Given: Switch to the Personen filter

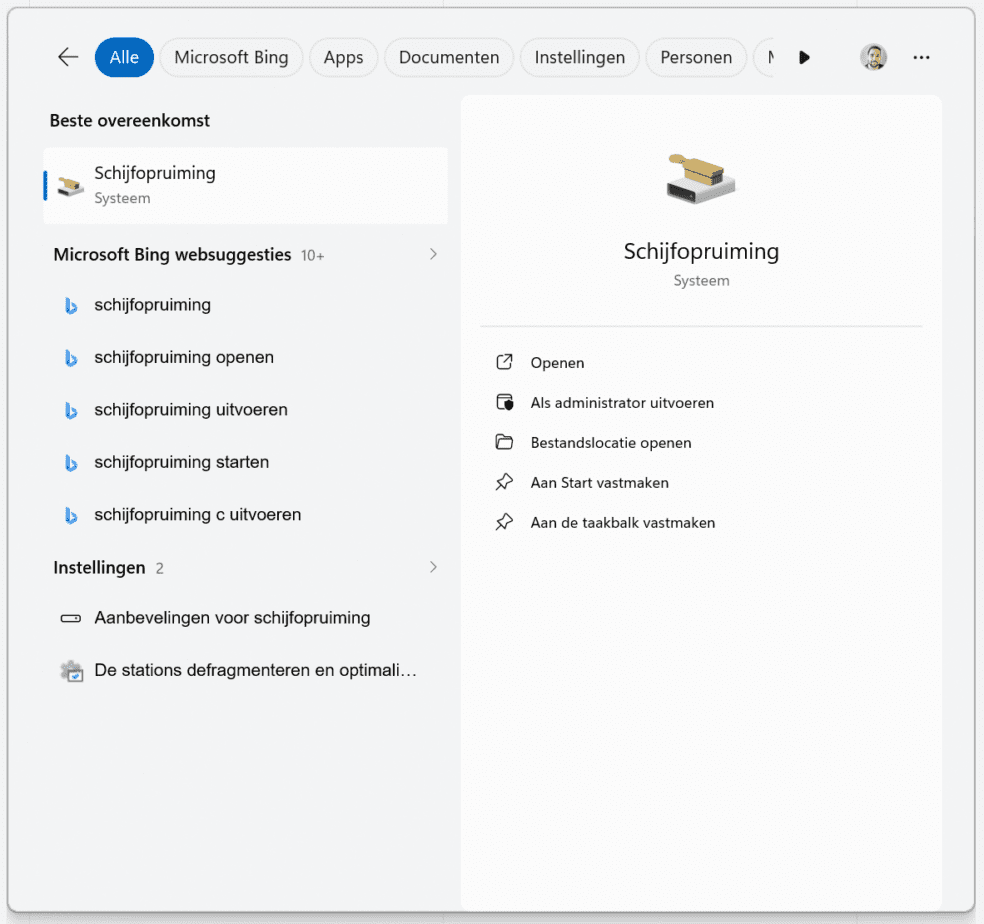Looking at the screenshot, I should pos(696,57).
